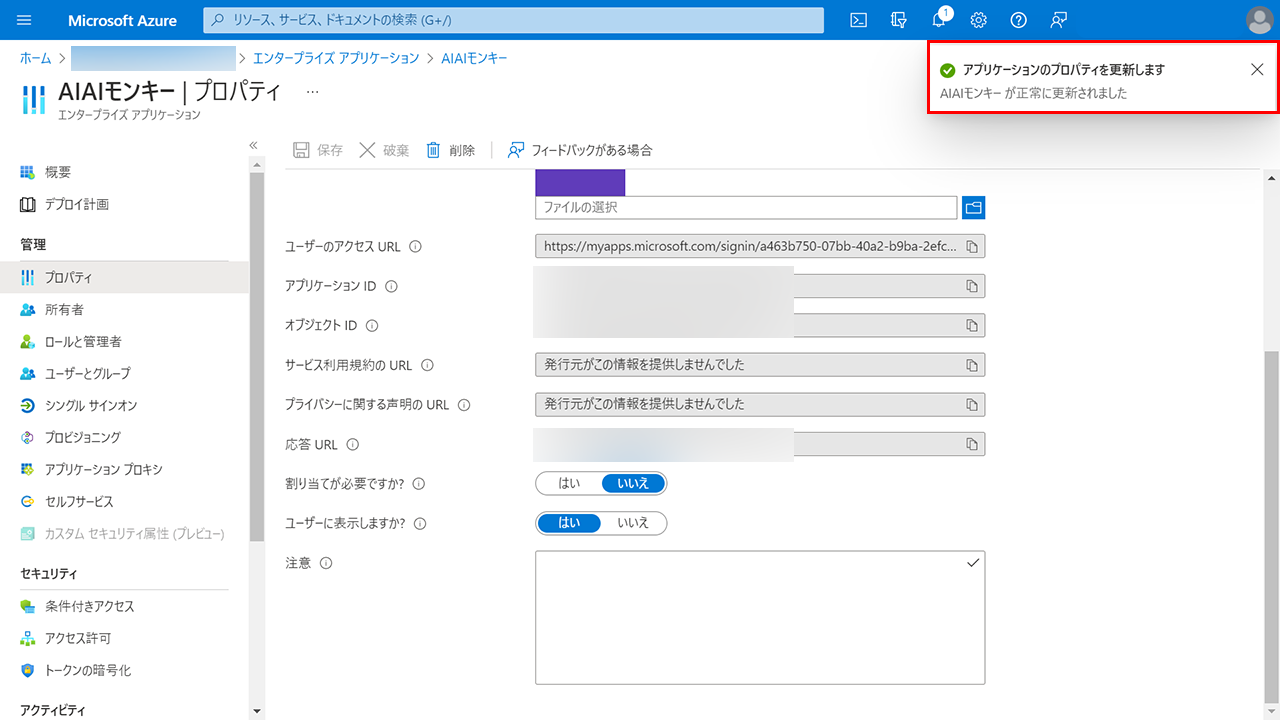Viewport: 1280px width, 720px height.
Task: Copy the user access URL
Action: (971, 246)
